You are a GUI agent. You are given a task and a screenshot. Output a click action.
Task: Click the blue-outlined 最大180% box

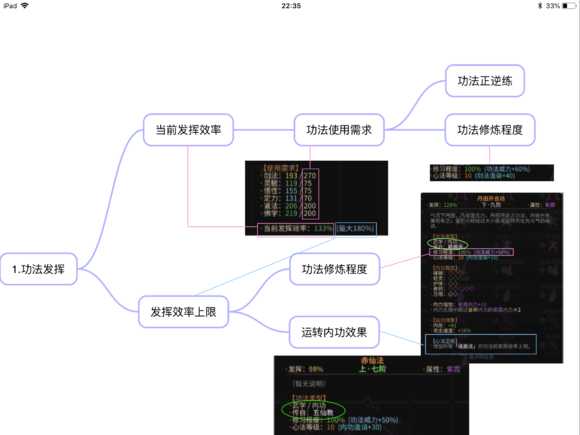(x=355, y=228)
